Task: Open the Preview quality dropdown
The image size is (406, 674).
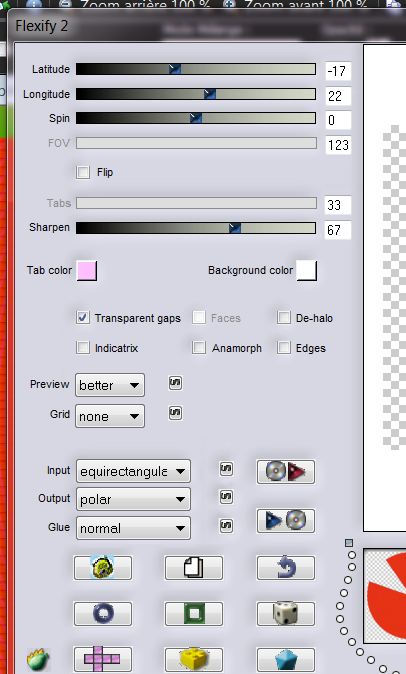Action: pyautogui.click(x=110, y=385)
